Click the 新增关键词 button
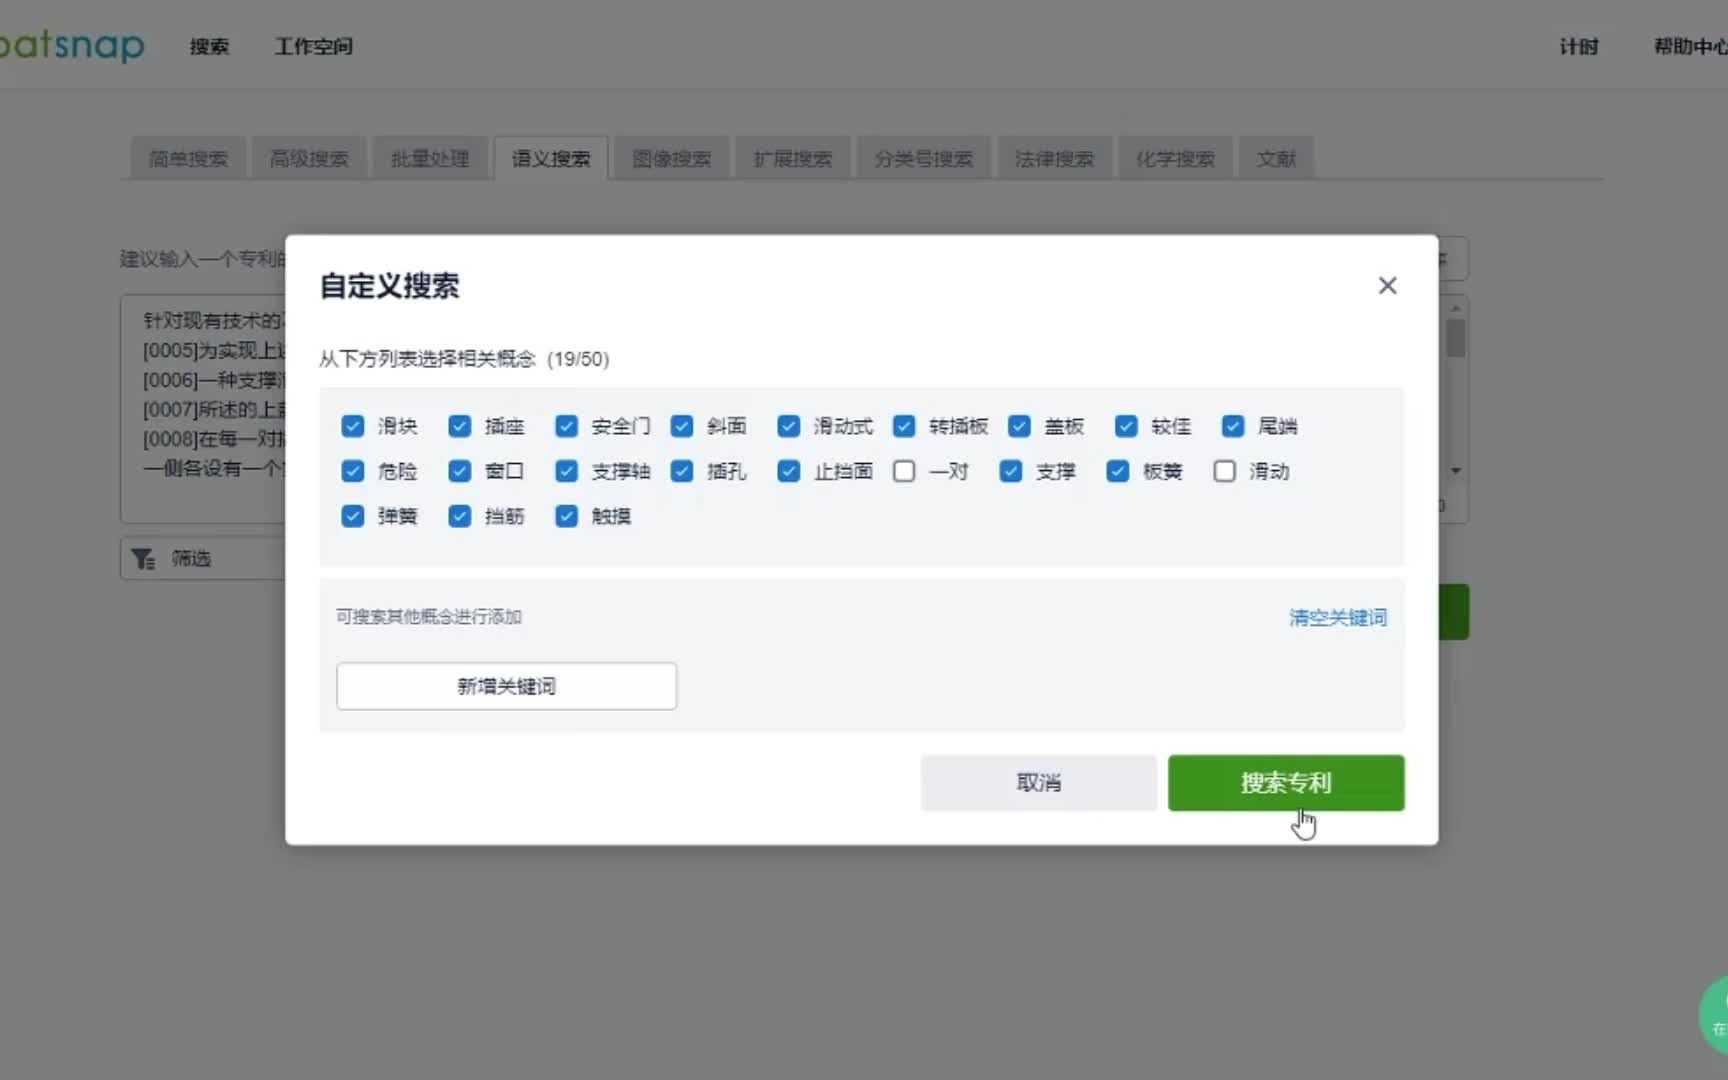Image resolution: width=1728 pixels, height=1080 pixels. pos(507,686)
